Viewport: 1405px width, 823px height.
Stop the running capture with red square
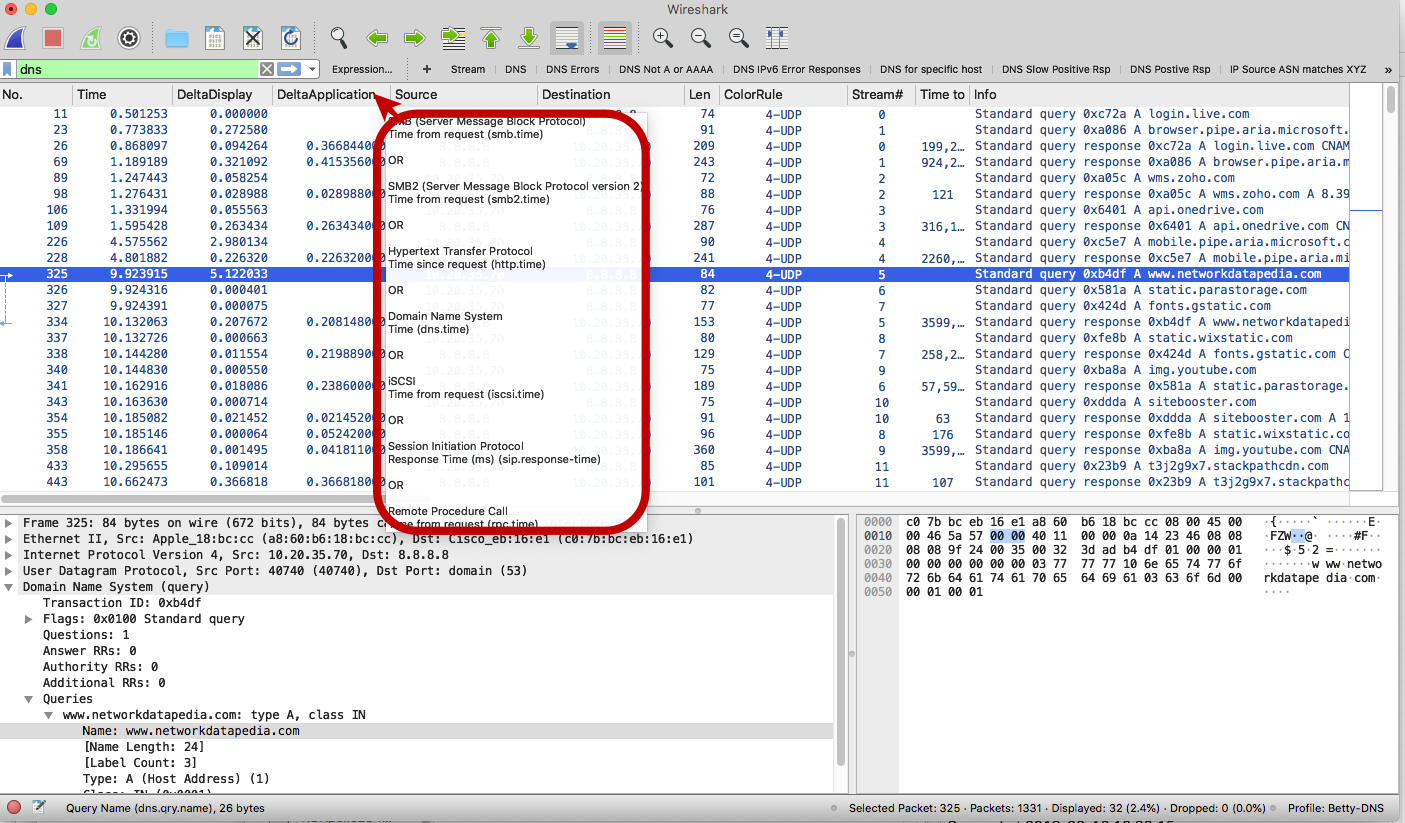point(53,38)
